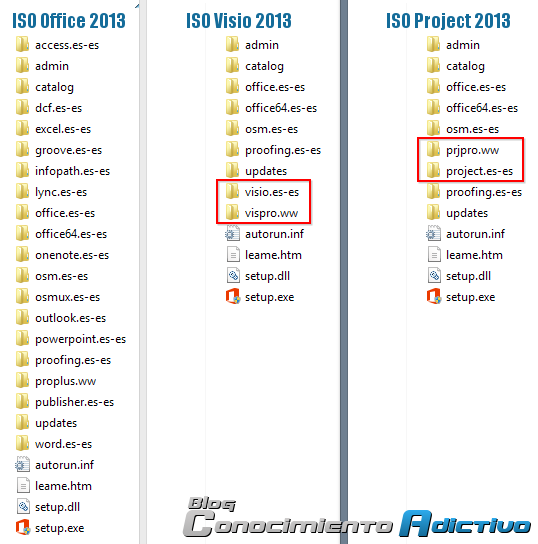Select admin folder name in ISO Visio 2013

coord(262,45)
